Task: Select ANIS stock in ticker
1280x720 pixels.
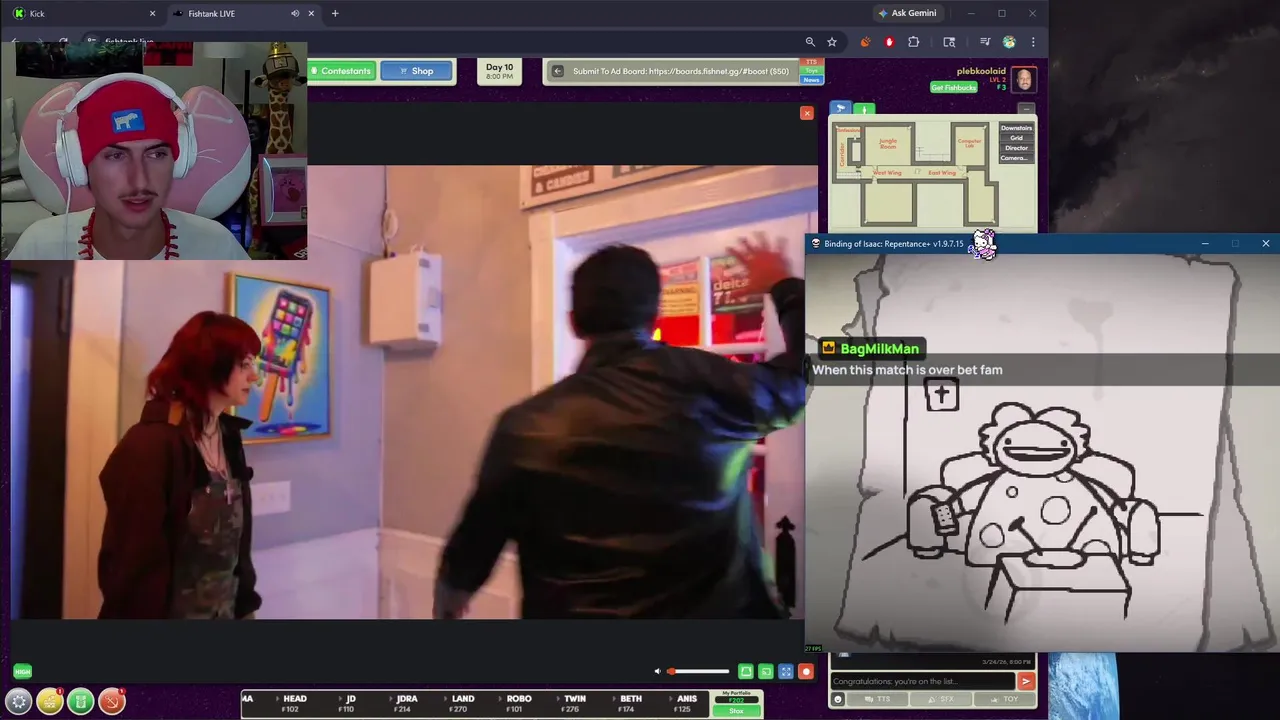Action: [686, 704]
